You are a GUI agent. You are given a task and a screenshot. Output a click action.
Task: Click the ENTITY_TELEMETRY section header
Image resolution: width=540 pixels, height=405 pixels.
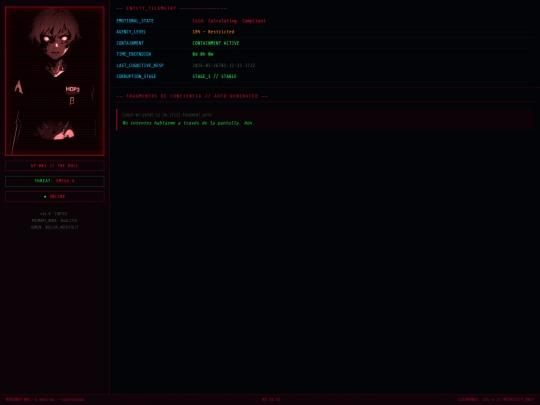[172, 8]
